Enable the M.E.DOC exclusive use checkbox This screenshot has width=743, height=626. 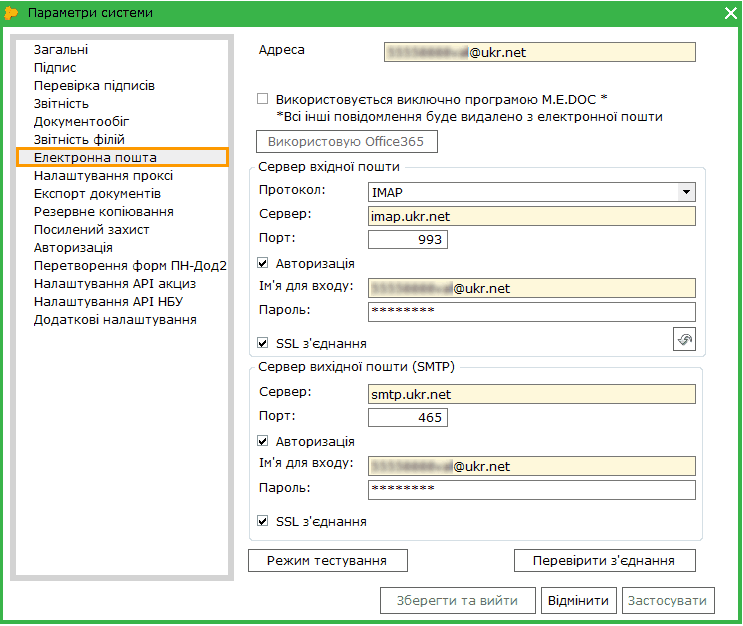(263, 99)
